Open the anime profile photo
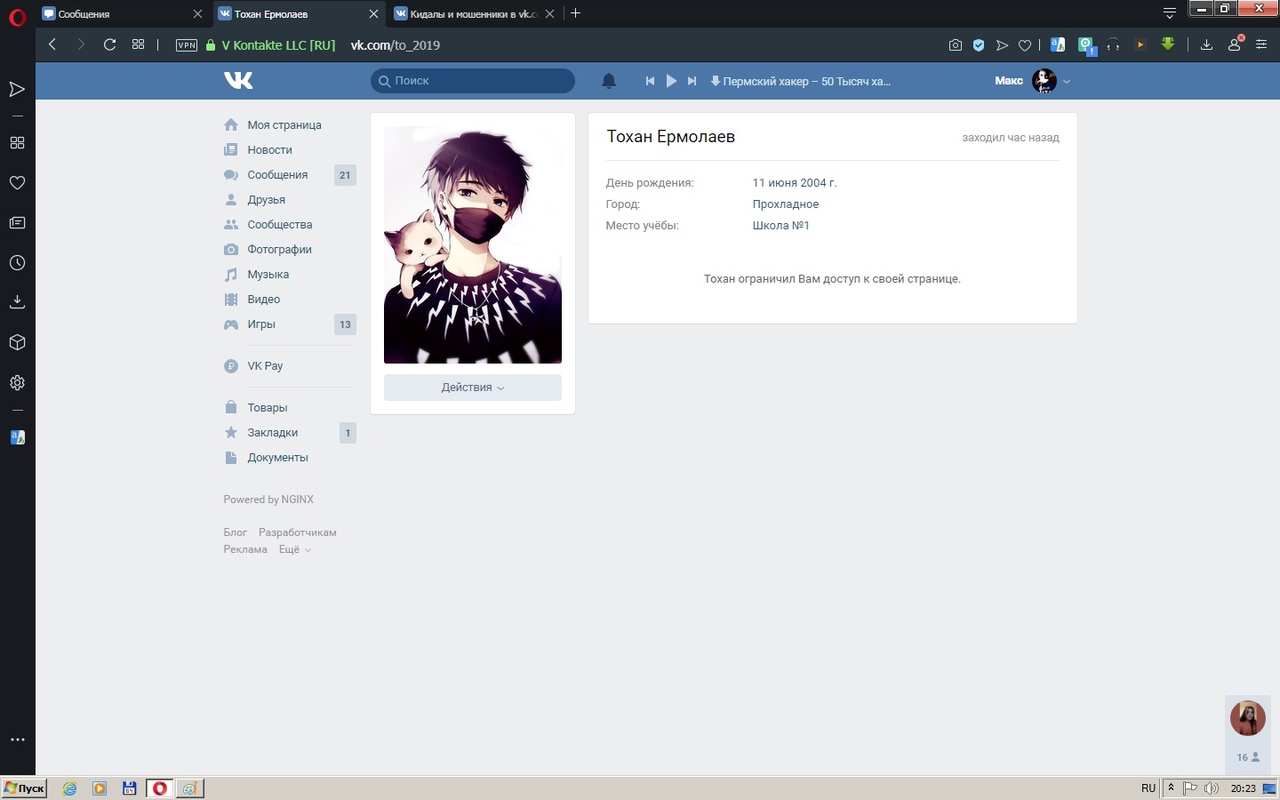This screenshot has width=1280, height=800. point(472,245)
